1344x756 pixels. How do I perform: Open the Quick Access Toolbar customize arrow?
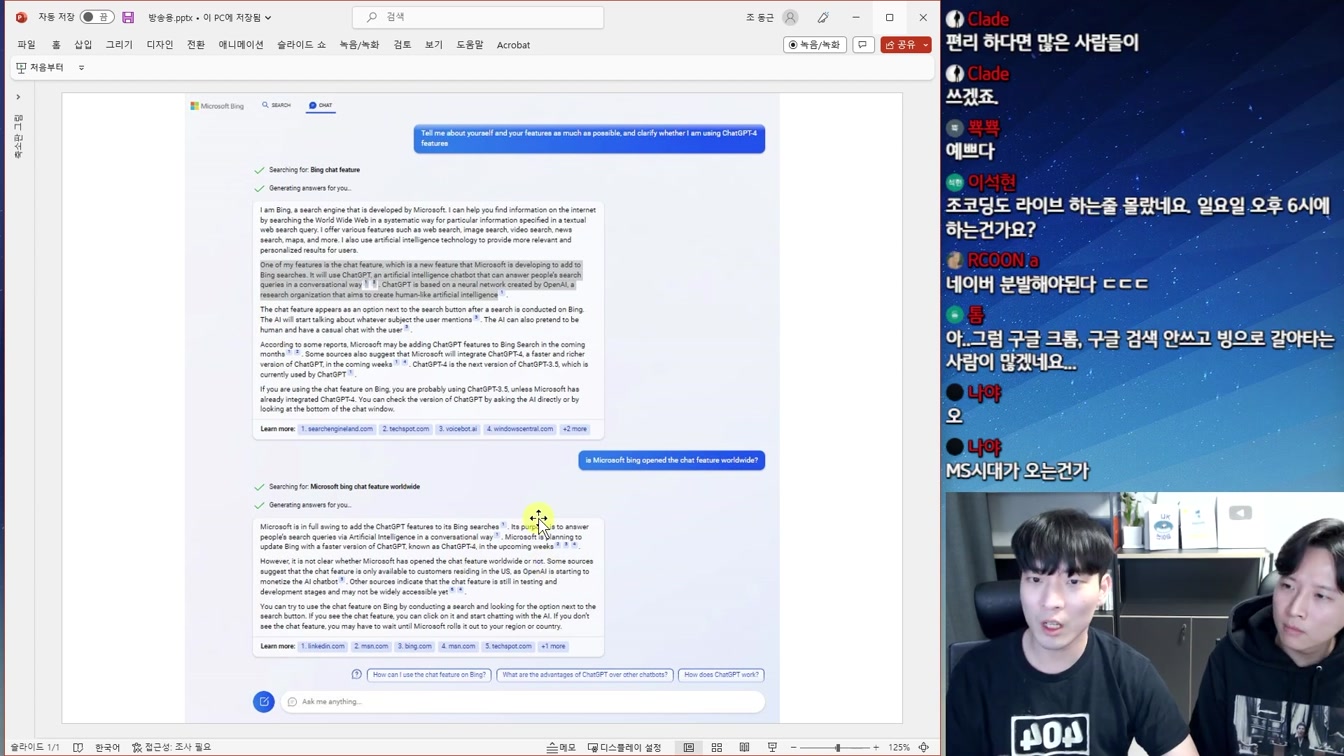click(x=81, y=68)
